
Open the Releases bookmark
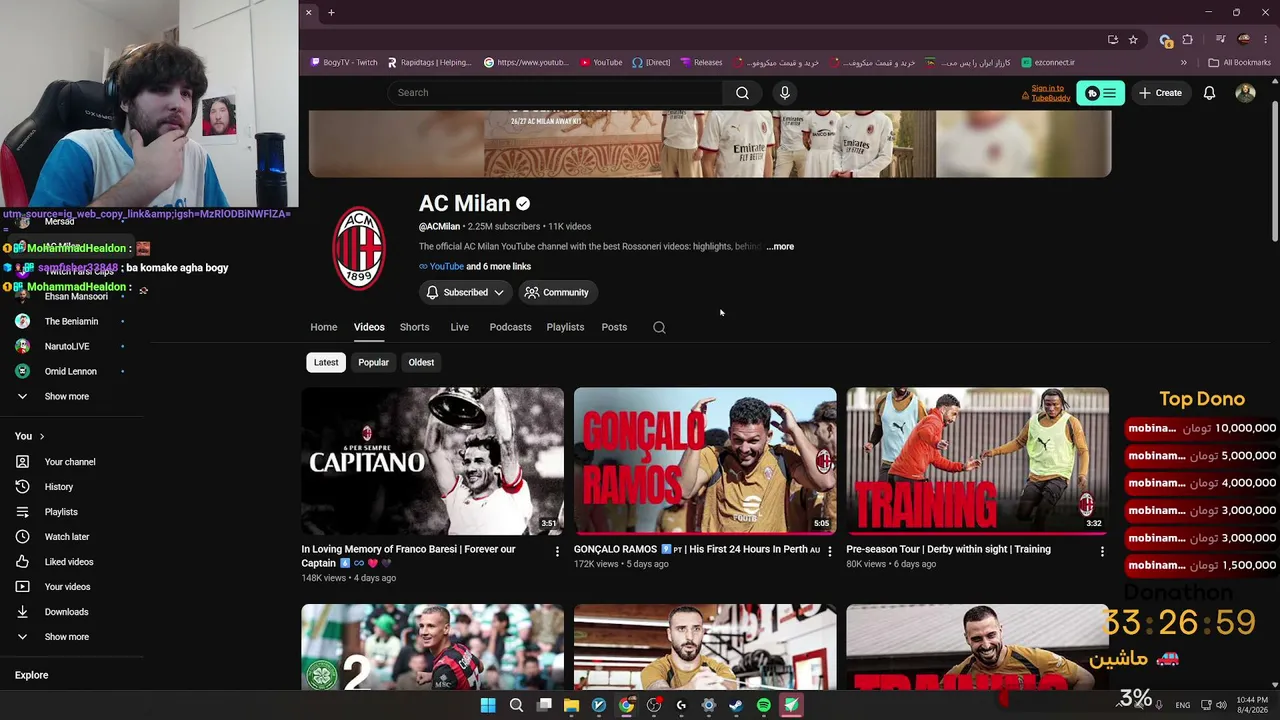pos(701,62)
